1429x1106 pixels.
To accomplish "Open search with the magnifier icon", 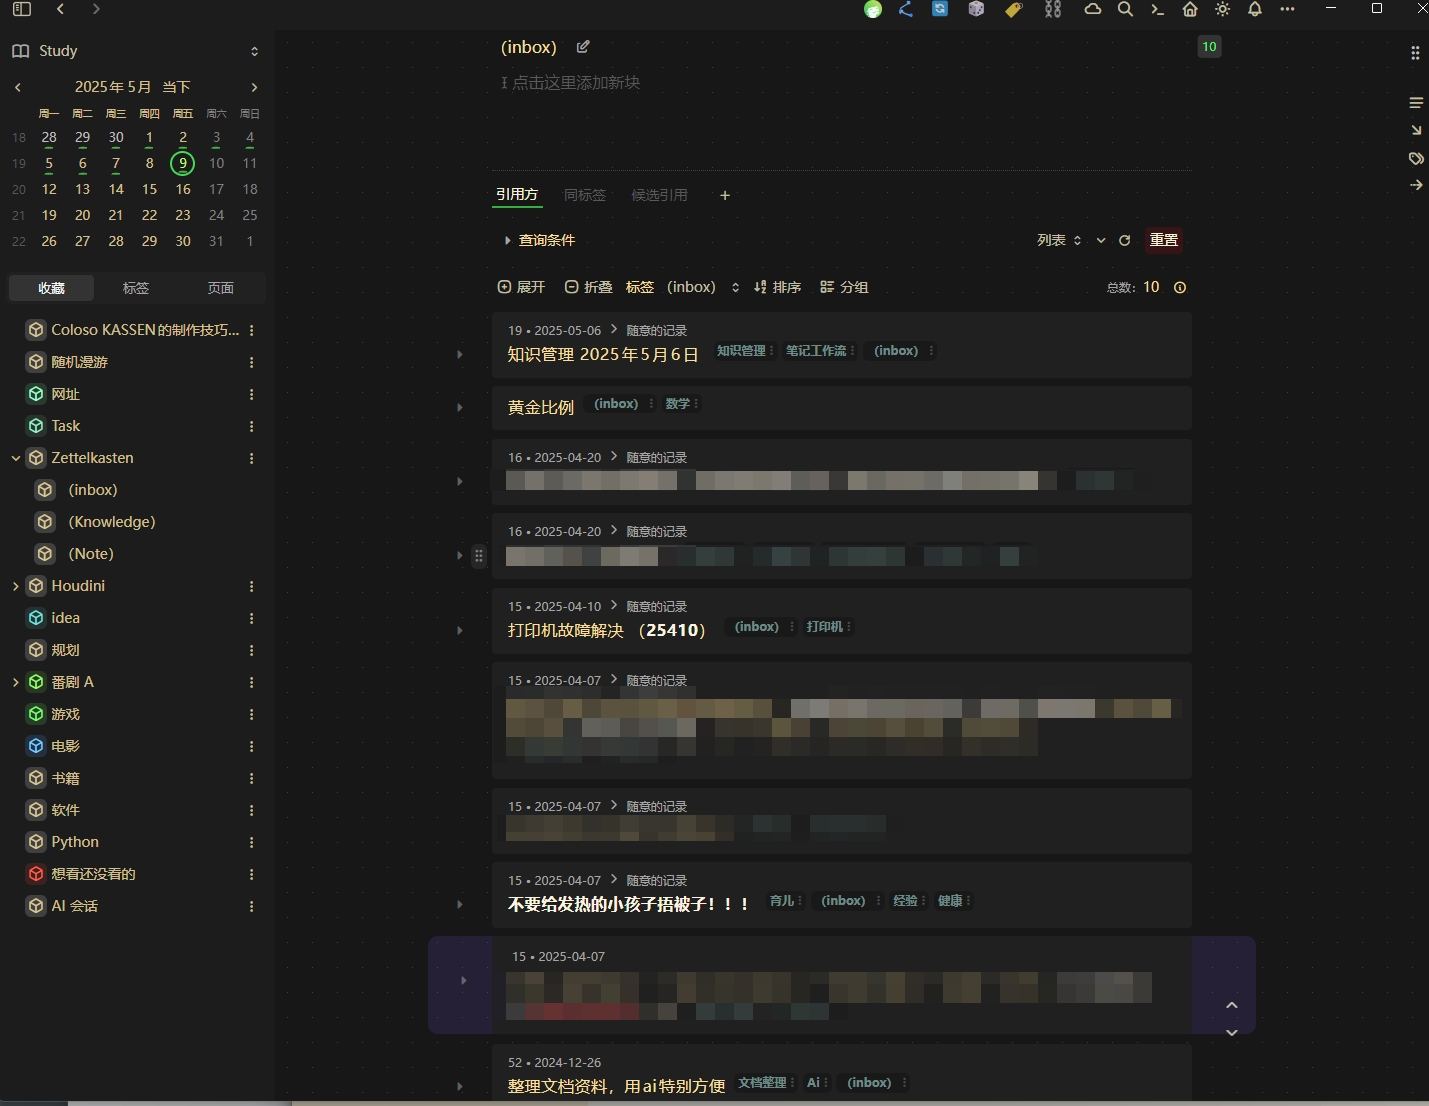I will [x=1125, y=9].
